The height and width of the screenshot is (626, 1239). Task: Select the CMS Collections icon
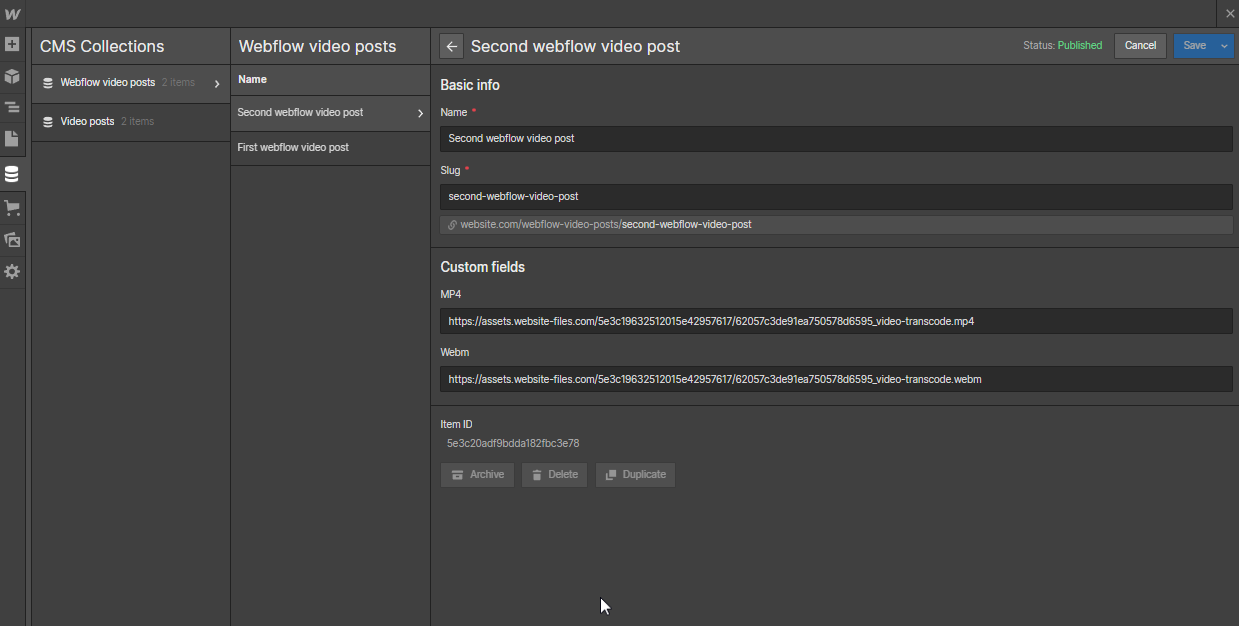(13, 173)
